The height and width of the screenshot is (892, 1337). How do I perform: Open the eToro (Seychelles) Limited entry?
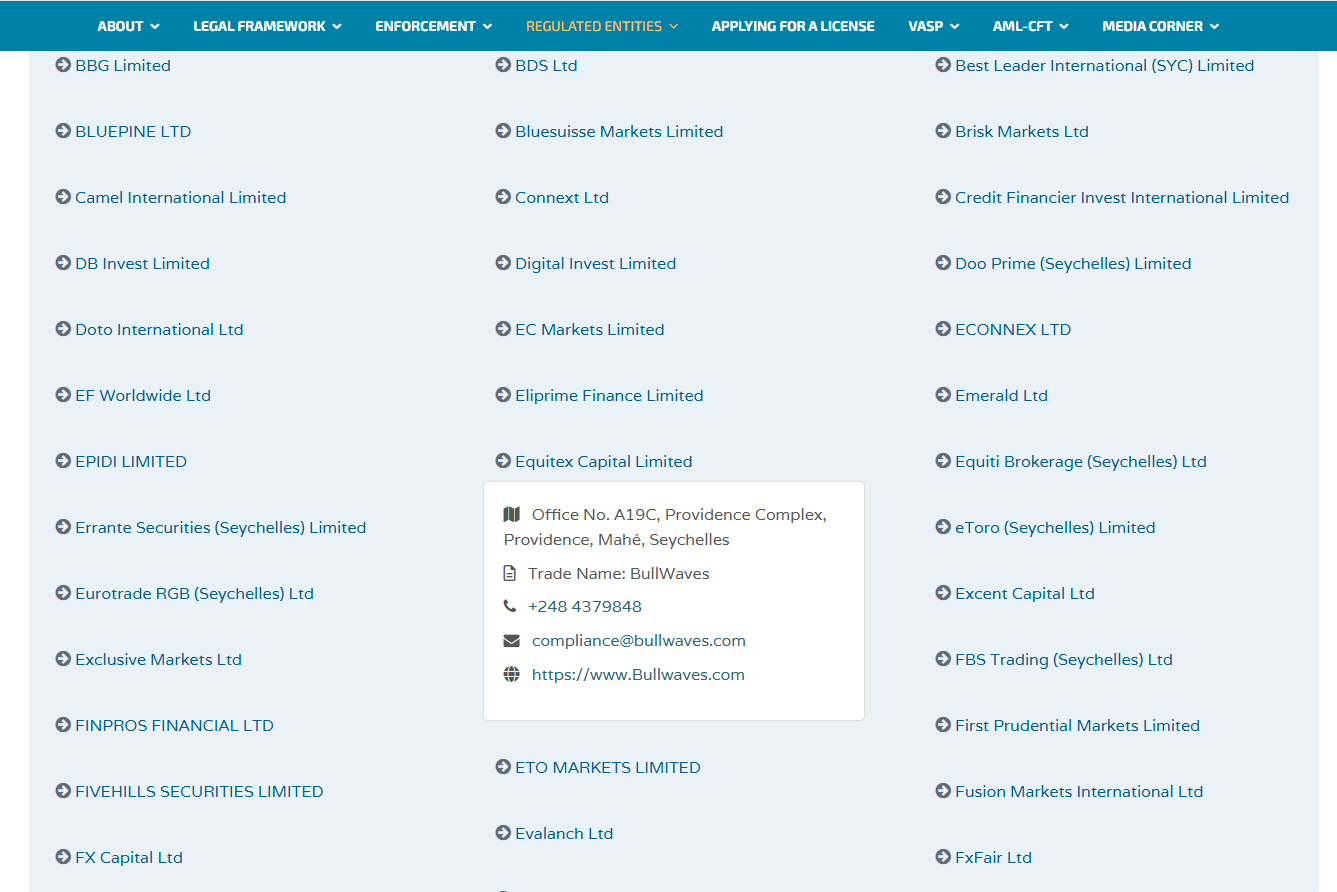(1055, 527)
